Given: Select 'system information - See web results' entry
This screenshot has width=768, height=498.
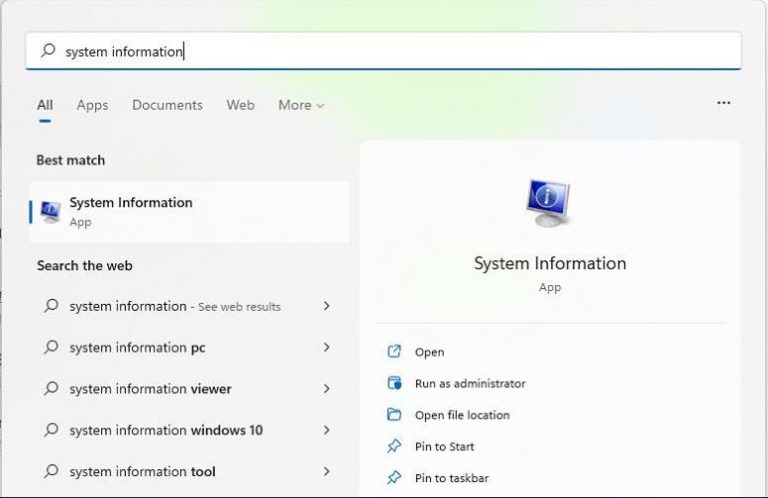Looking at the screenshot, I should 174,306.
